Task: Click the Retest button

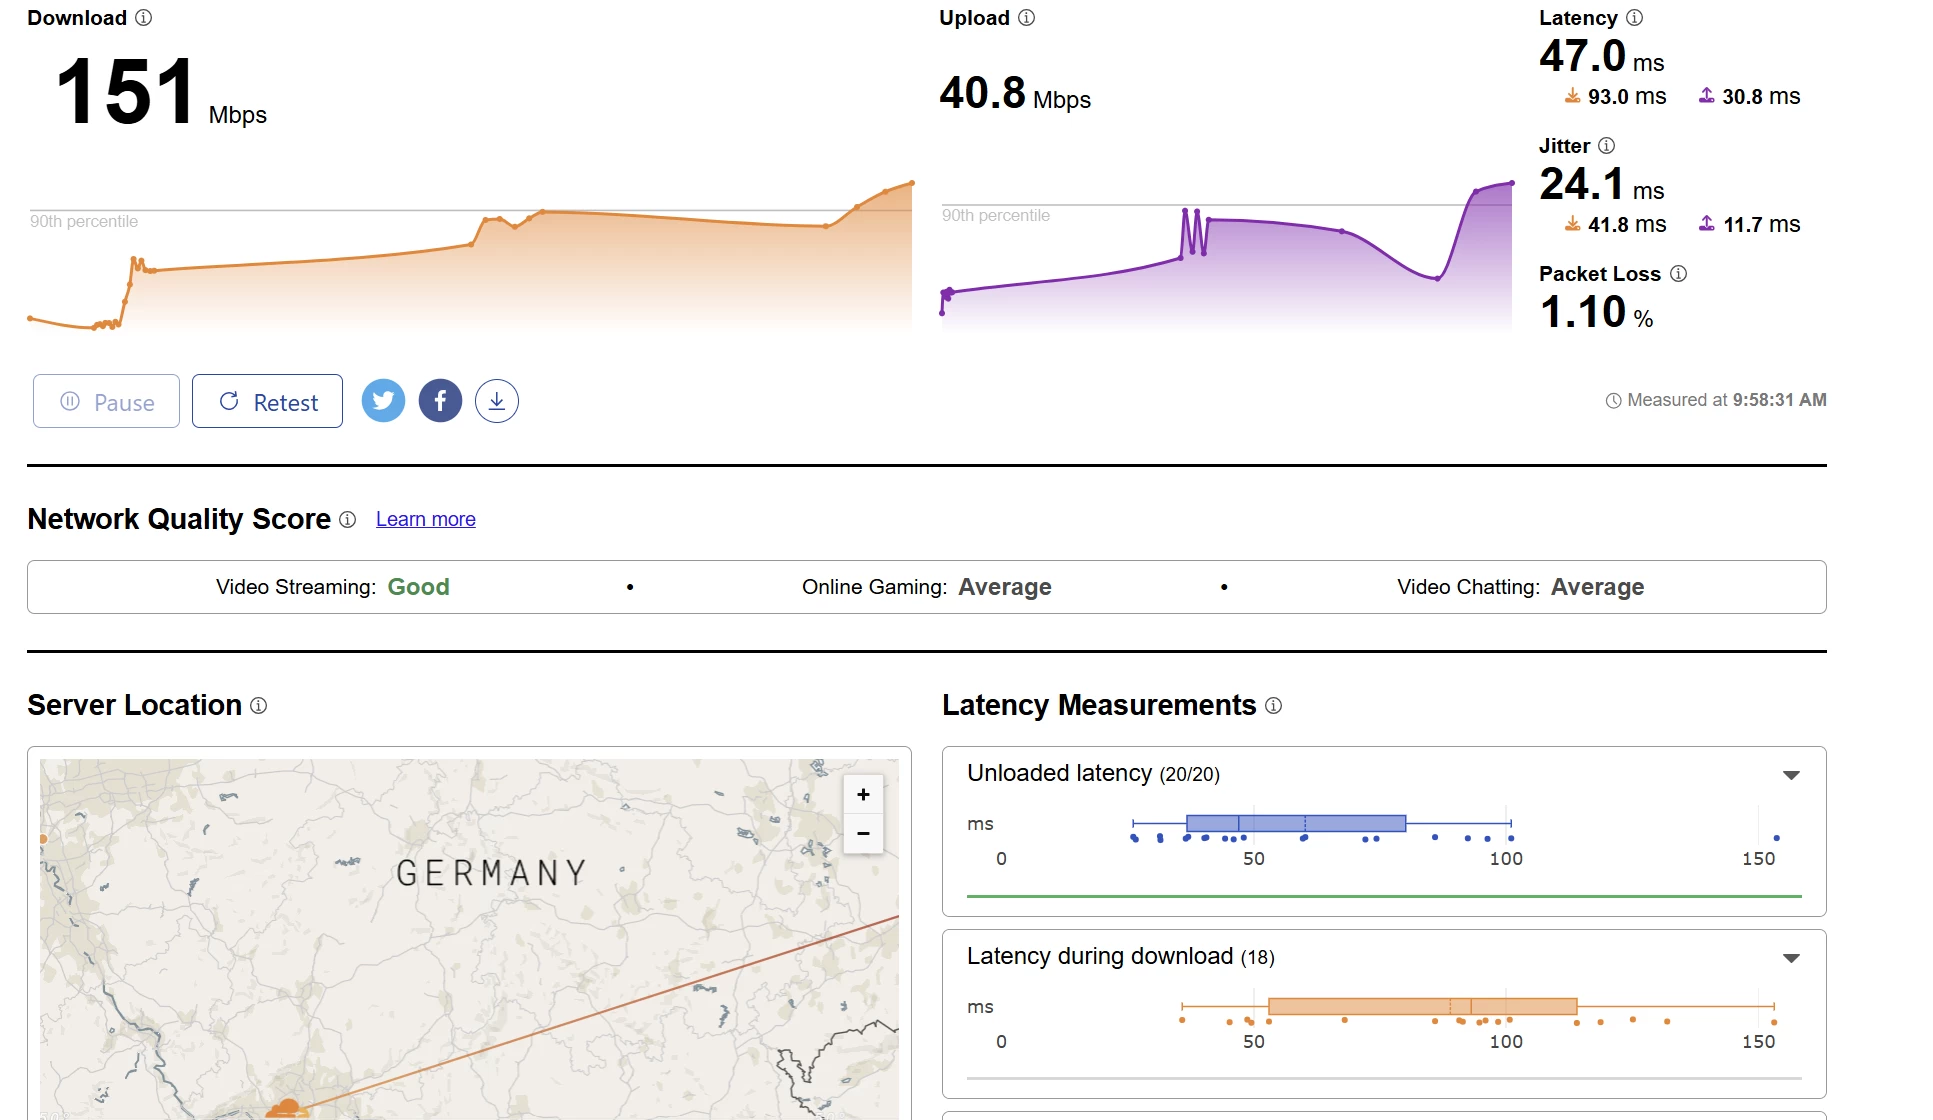Action: point(267,401)
